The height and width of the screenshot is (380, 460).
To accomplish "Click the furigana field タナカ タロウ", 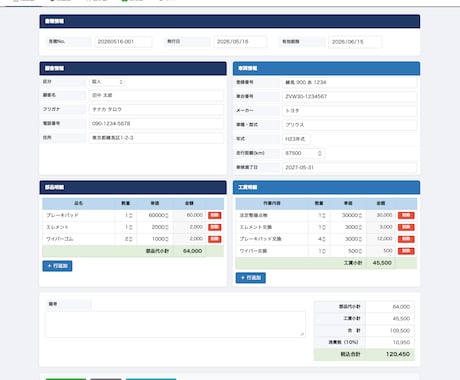I will (156, 109).
